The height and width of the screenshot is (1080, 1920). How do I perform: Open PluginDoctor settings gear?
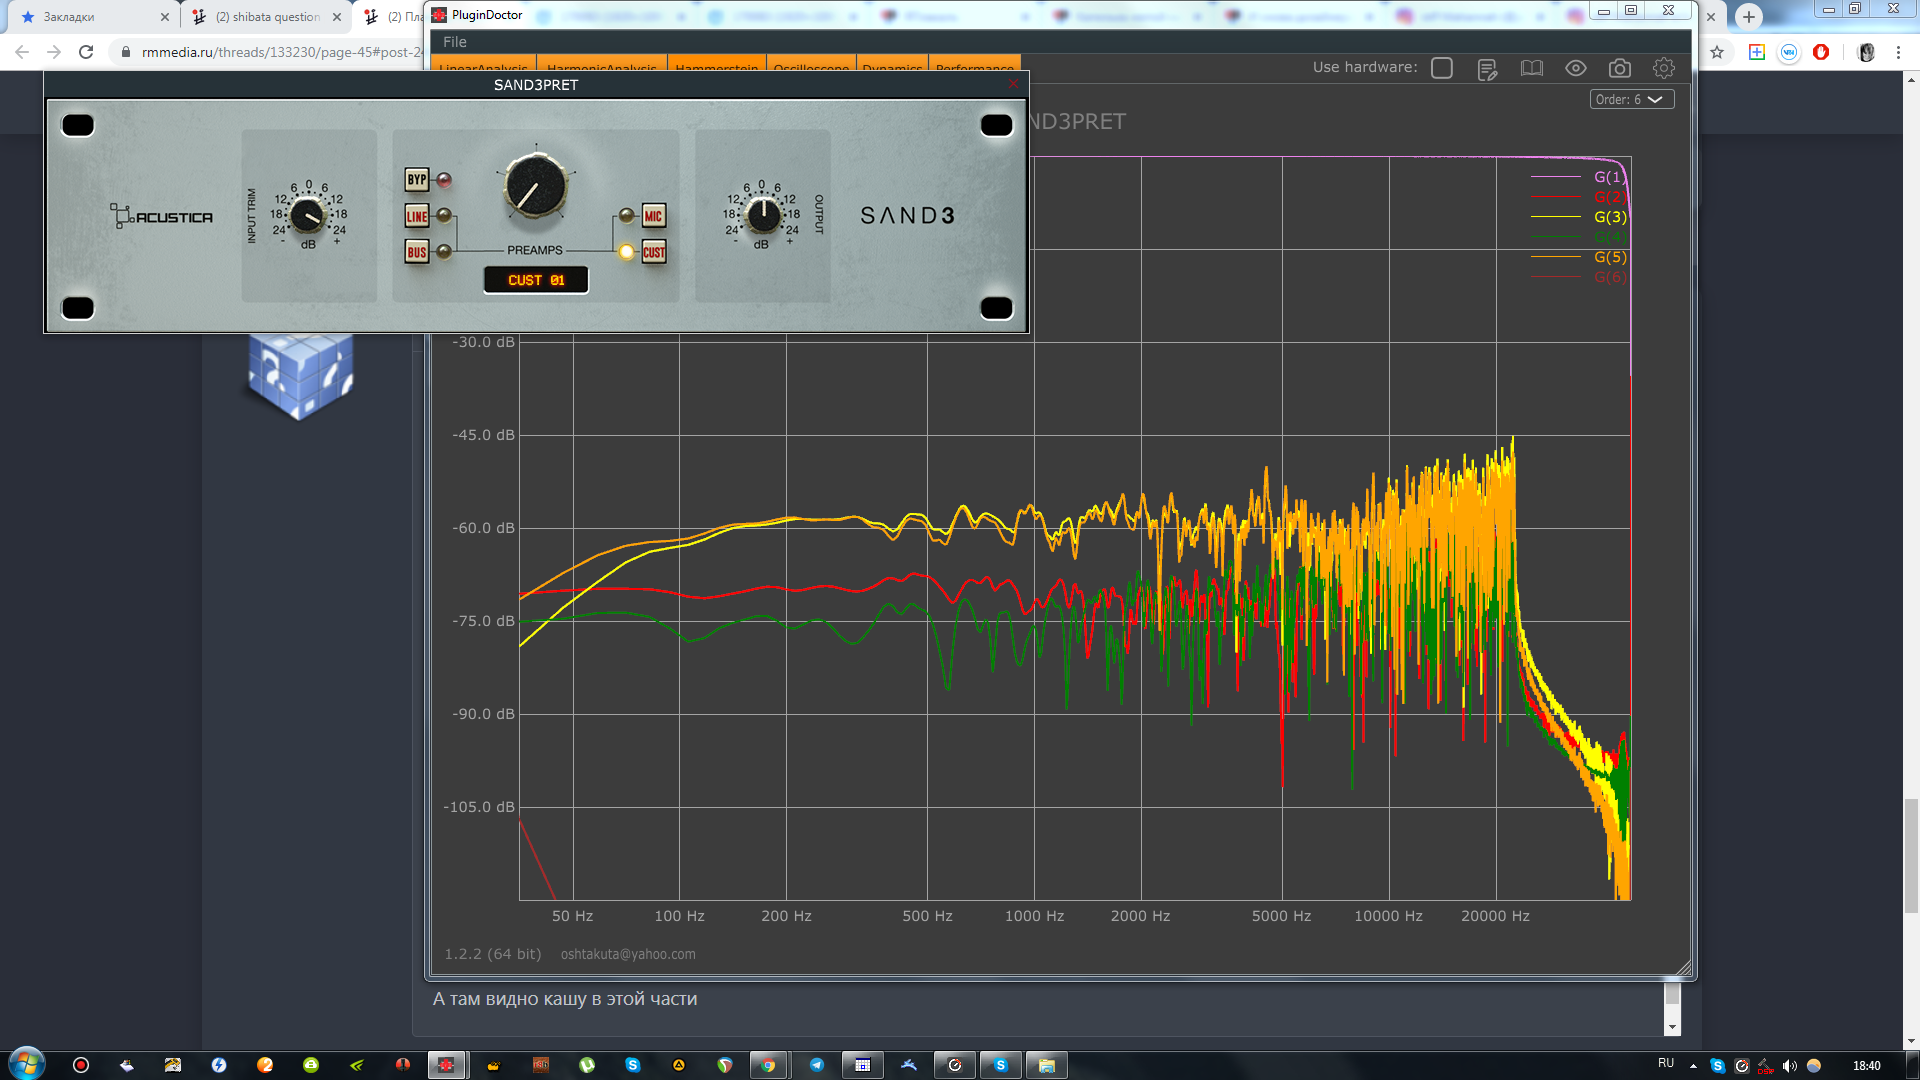coord(1663,68)
